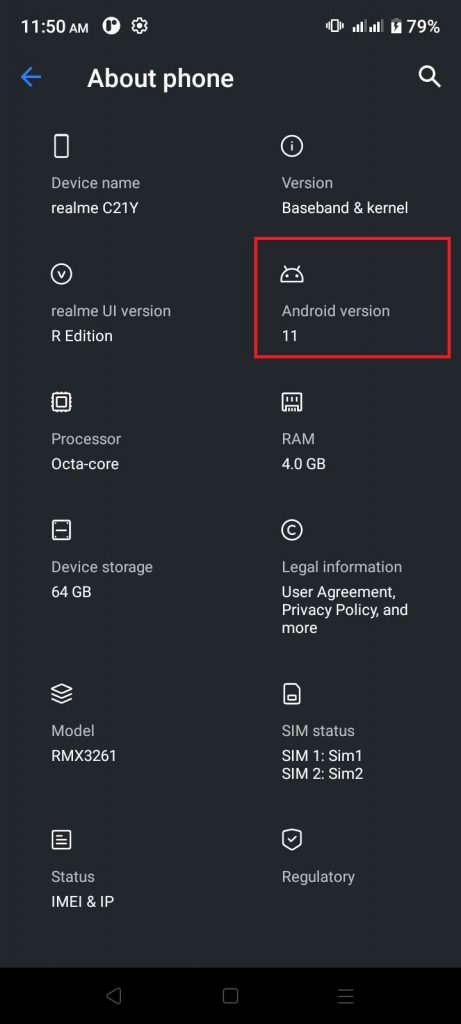461x1024 pixels.
Task: Tap the Android robot icon
Action: tap(291, 274)
